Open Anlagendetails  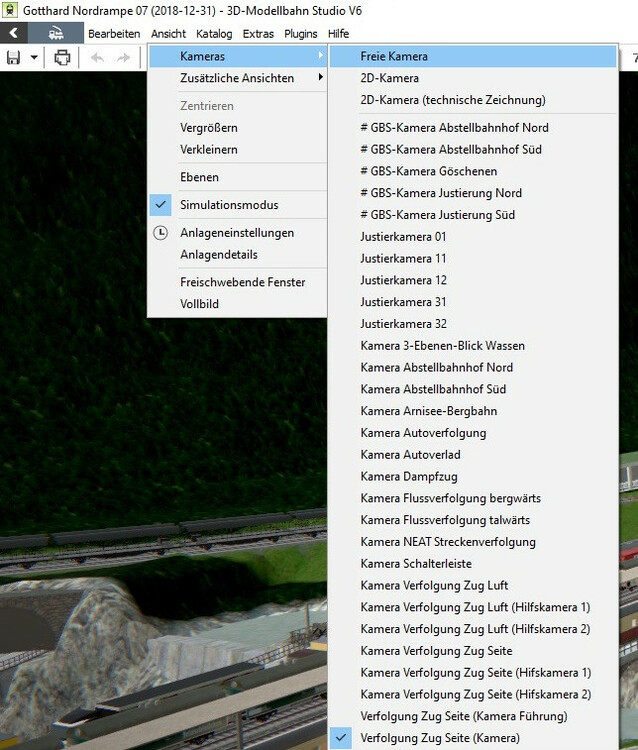coord(238,254)
